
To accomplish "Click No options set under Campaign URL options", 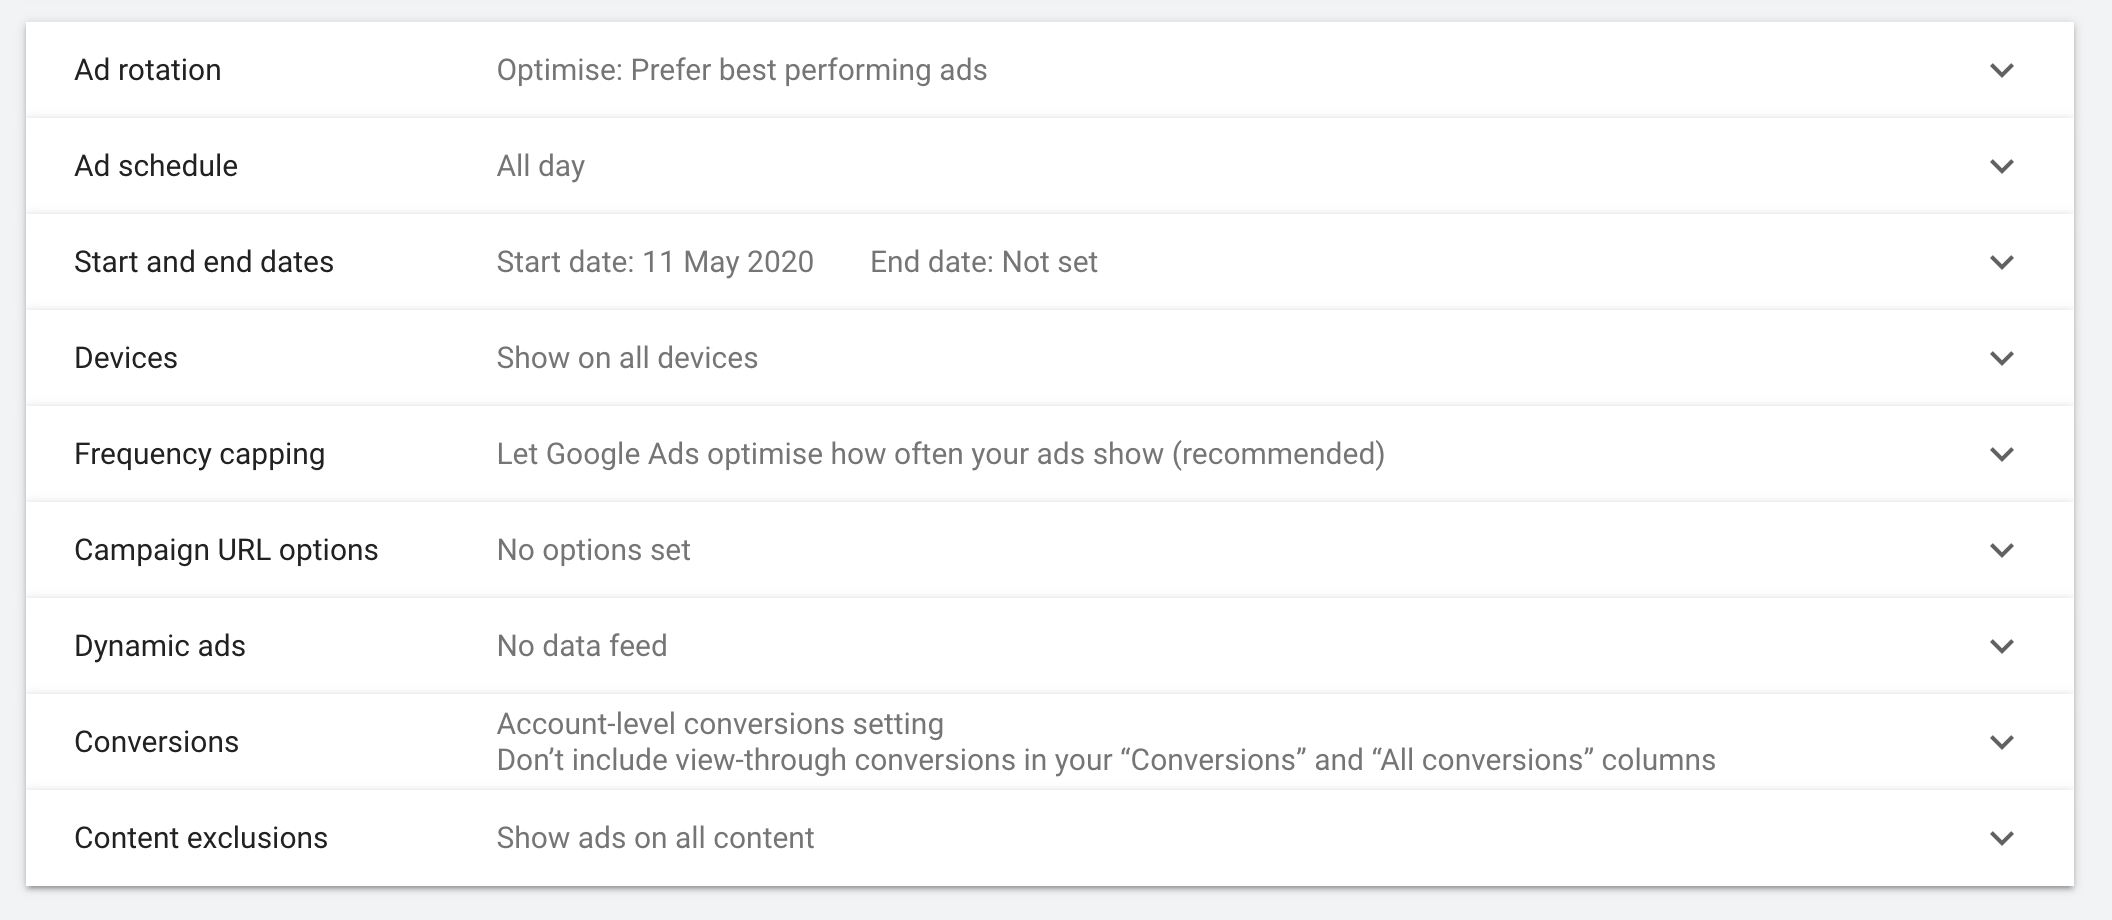I will [593, 550].
